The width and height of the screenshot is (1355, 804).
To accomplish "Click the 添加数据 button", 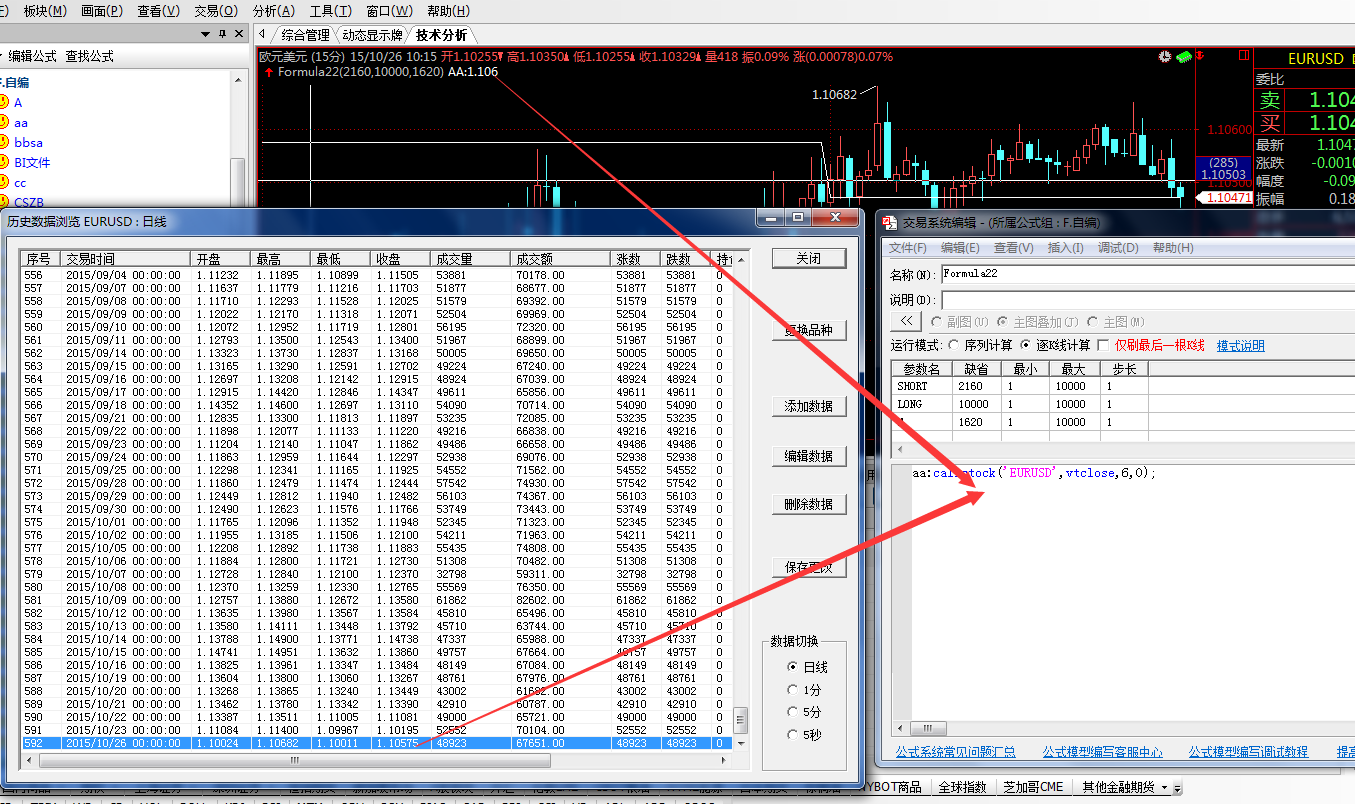I will coord(808,407).
